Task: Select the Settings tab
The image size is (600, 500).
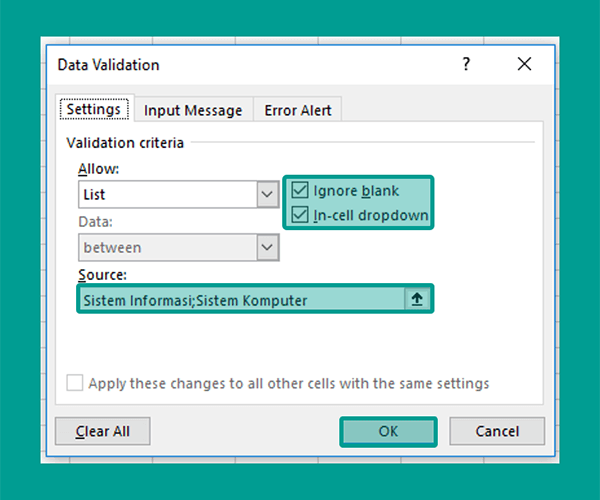Action: pyautogui.click(x=94, y=109)
